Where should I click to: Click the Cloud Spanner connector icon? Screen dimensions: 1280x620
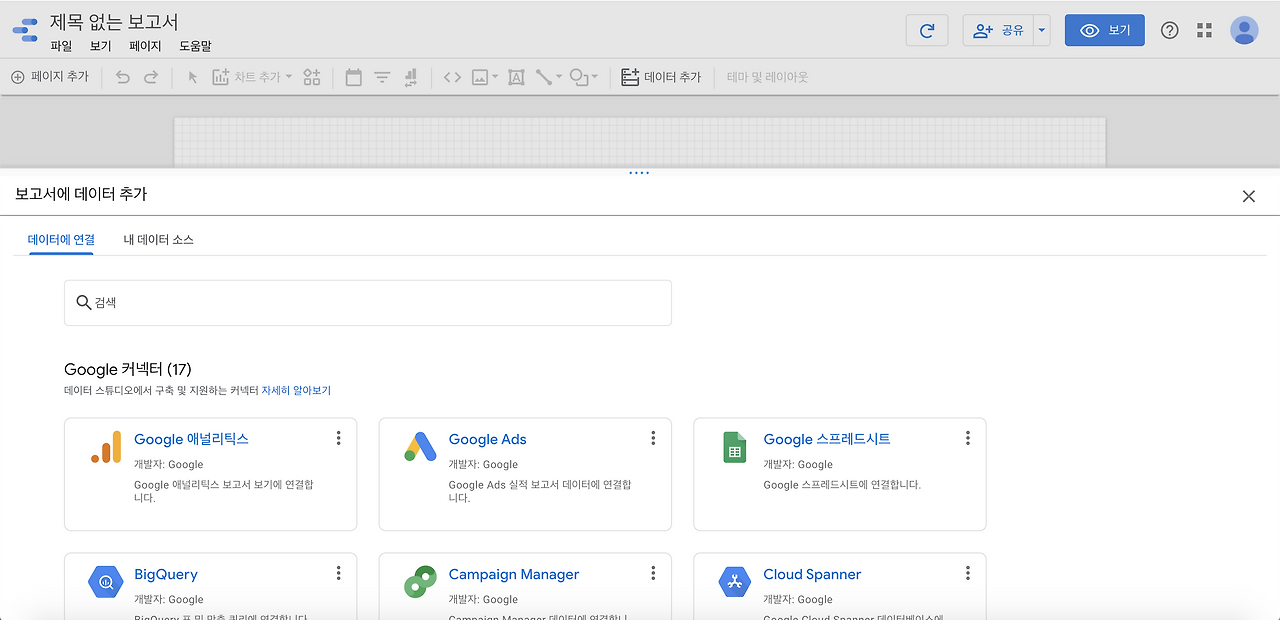[x=735, y=581]
